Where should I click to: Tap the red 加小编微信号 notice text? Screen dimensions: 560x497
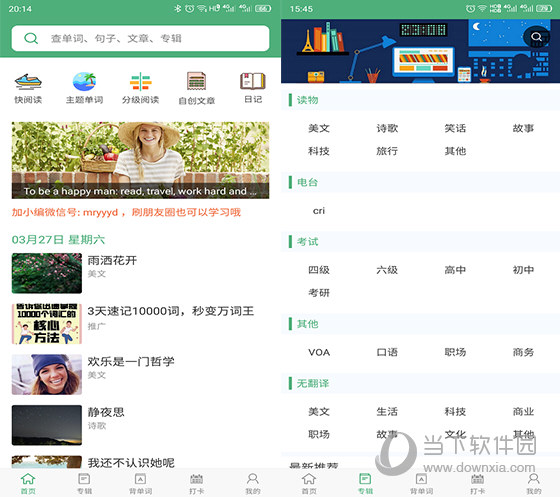126,212
